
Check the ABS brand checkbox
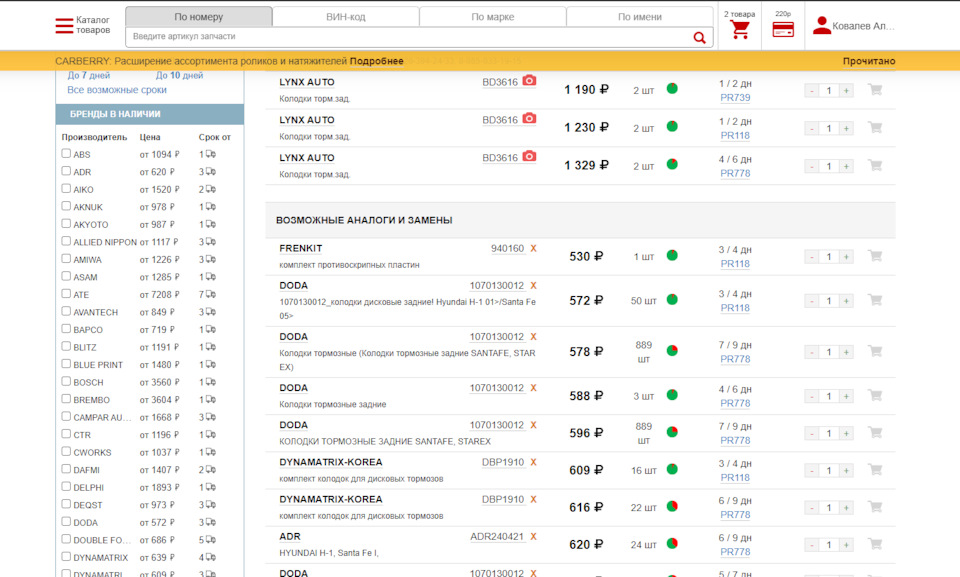66,153
